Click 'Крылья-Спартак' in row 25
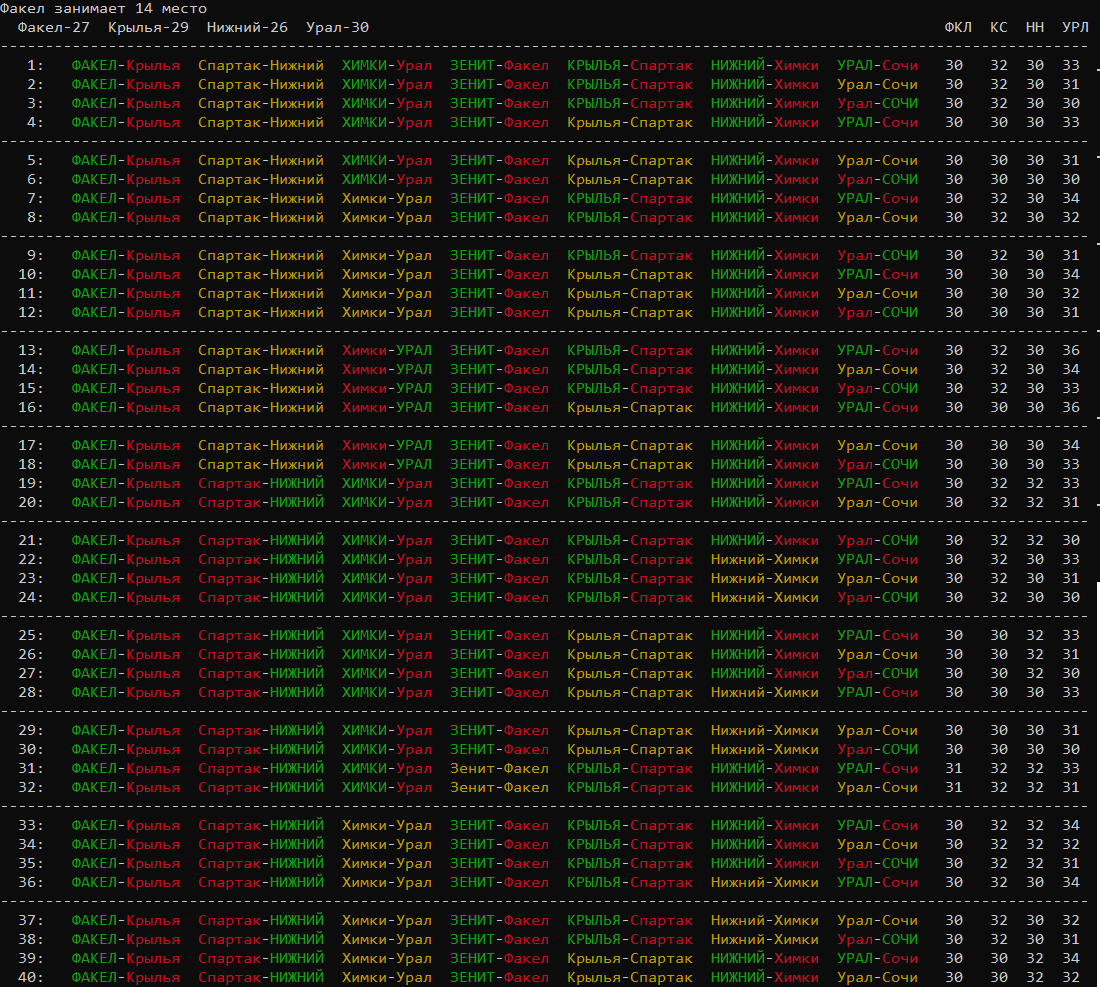 630,635
